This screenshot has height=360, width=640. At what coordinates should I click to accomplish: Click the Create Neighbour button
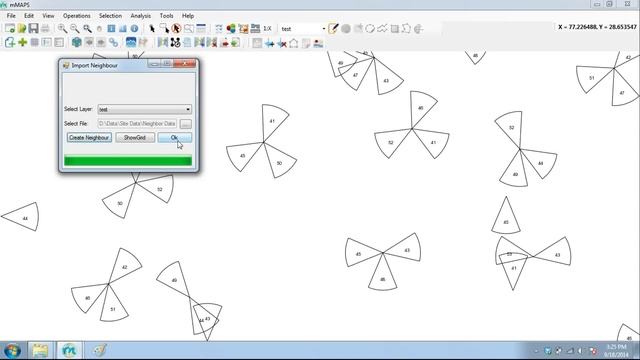[x=89, y=138]
